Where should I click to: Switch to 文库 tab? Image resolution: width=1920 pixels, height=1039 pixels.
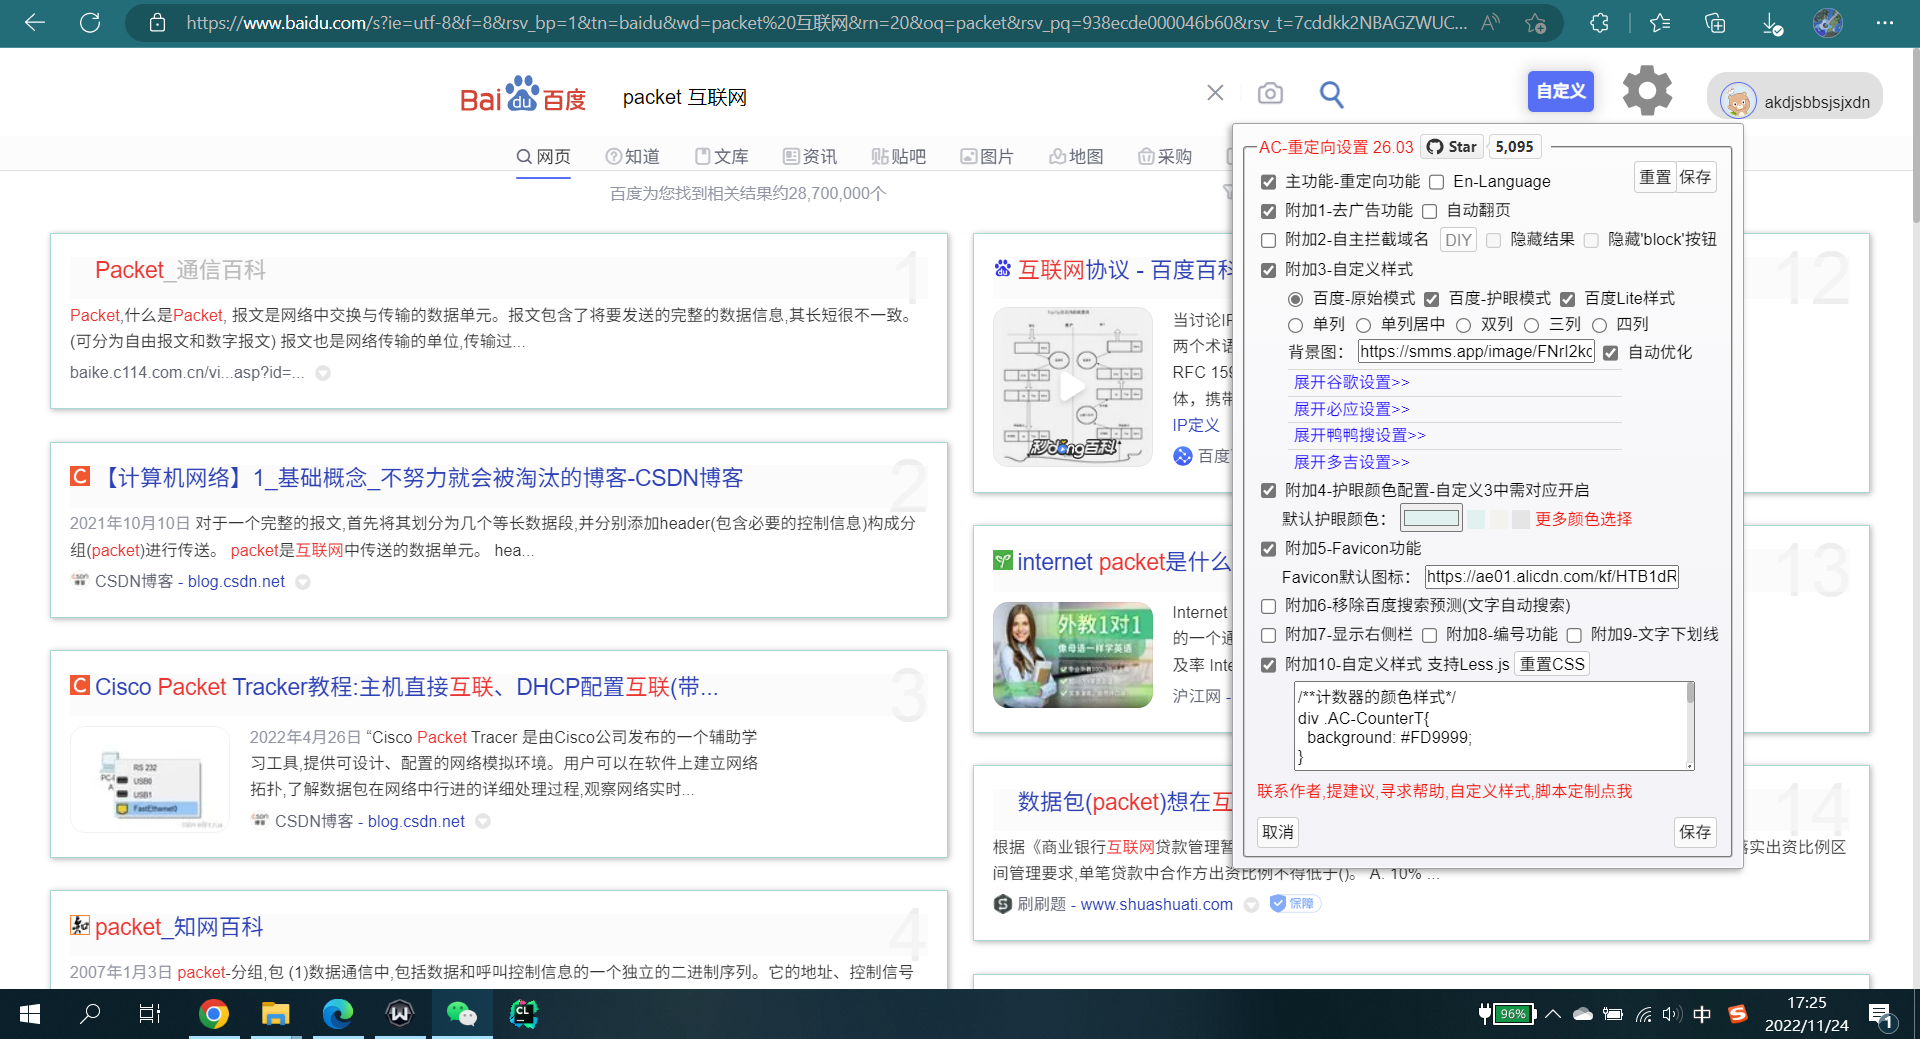point(721,156)
